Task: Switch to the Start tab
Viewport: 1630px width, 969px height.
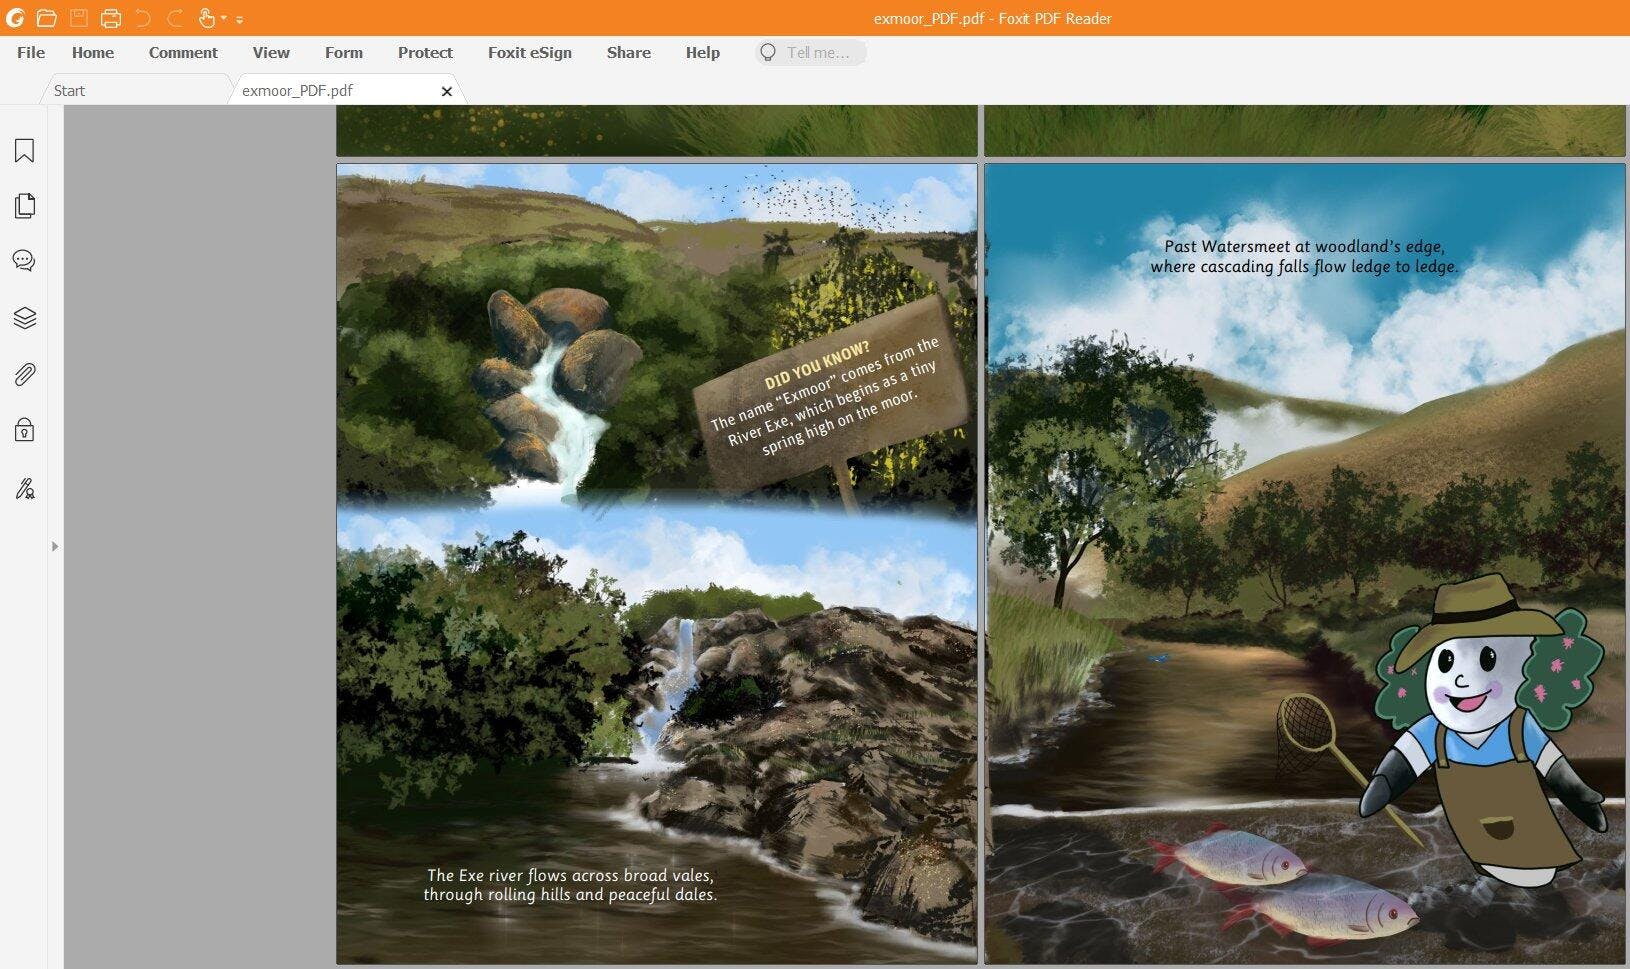Action: tap(70, 91)
